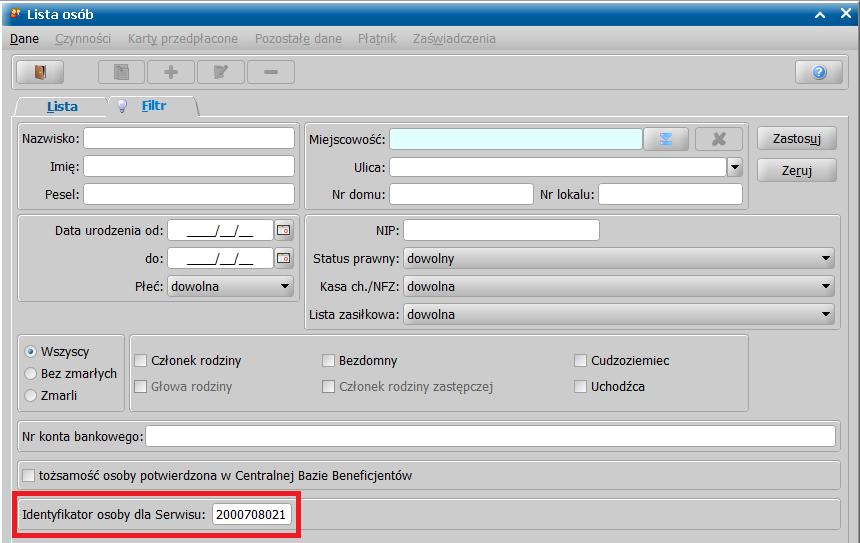Open the Pozostałe dane menu
Viewport: 860px width, 543px height.
pos(298,38)
